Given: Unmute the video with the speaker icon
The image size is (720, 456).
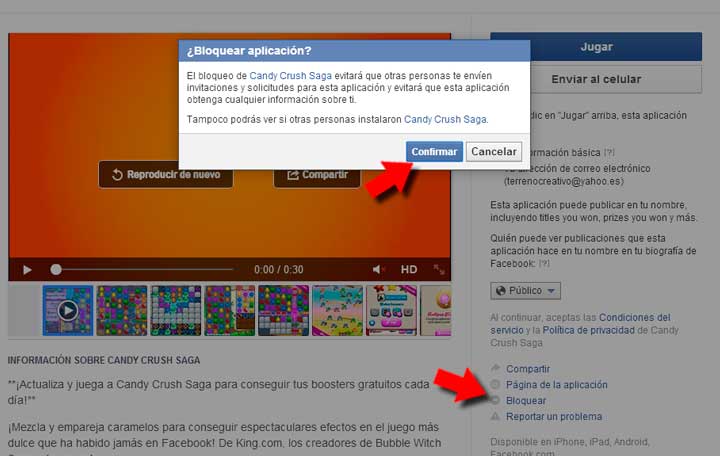Looking at the screenshot, I should click(x=380, y=269).
